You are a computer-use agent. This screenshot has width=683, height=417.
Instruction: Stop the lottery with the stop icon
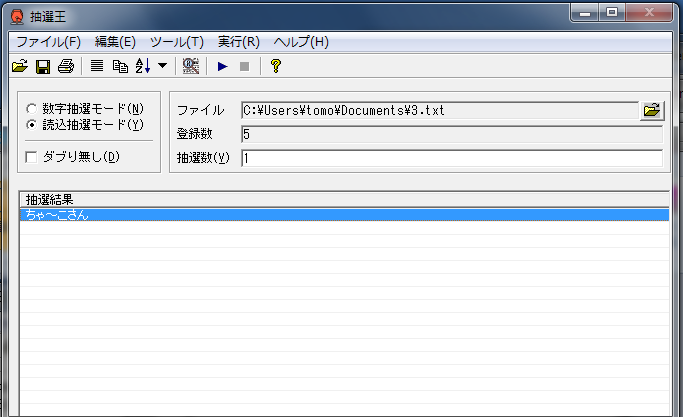pyautogui.click(x=244, y=66)
